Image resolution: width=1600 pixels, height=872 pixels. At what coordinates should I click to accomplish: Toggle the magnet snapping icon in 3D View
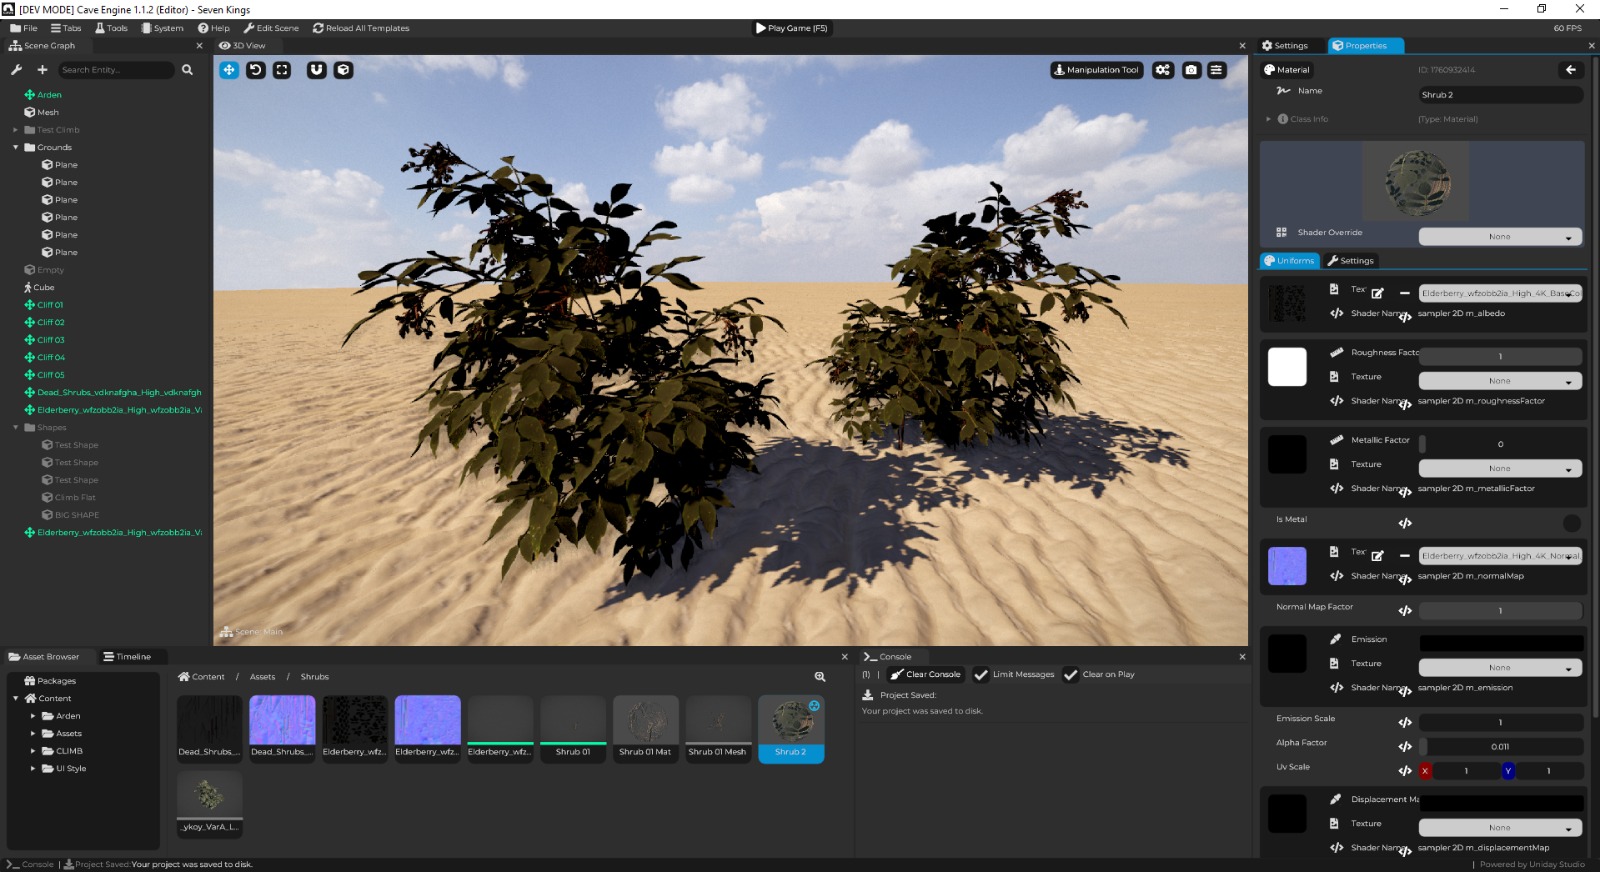coord(317,70)
